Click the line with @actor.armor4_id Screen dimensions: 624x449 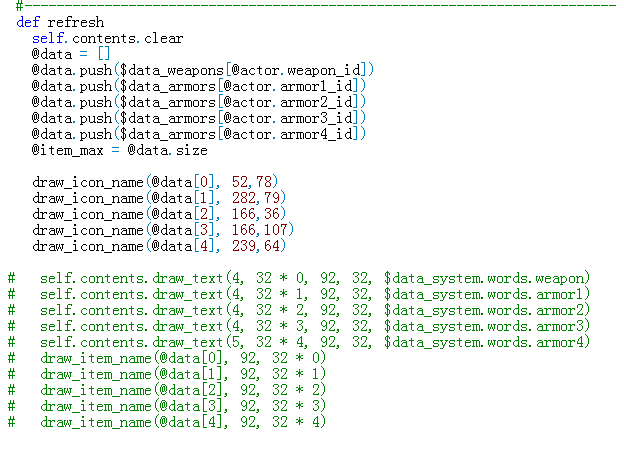tap(199, 134)
